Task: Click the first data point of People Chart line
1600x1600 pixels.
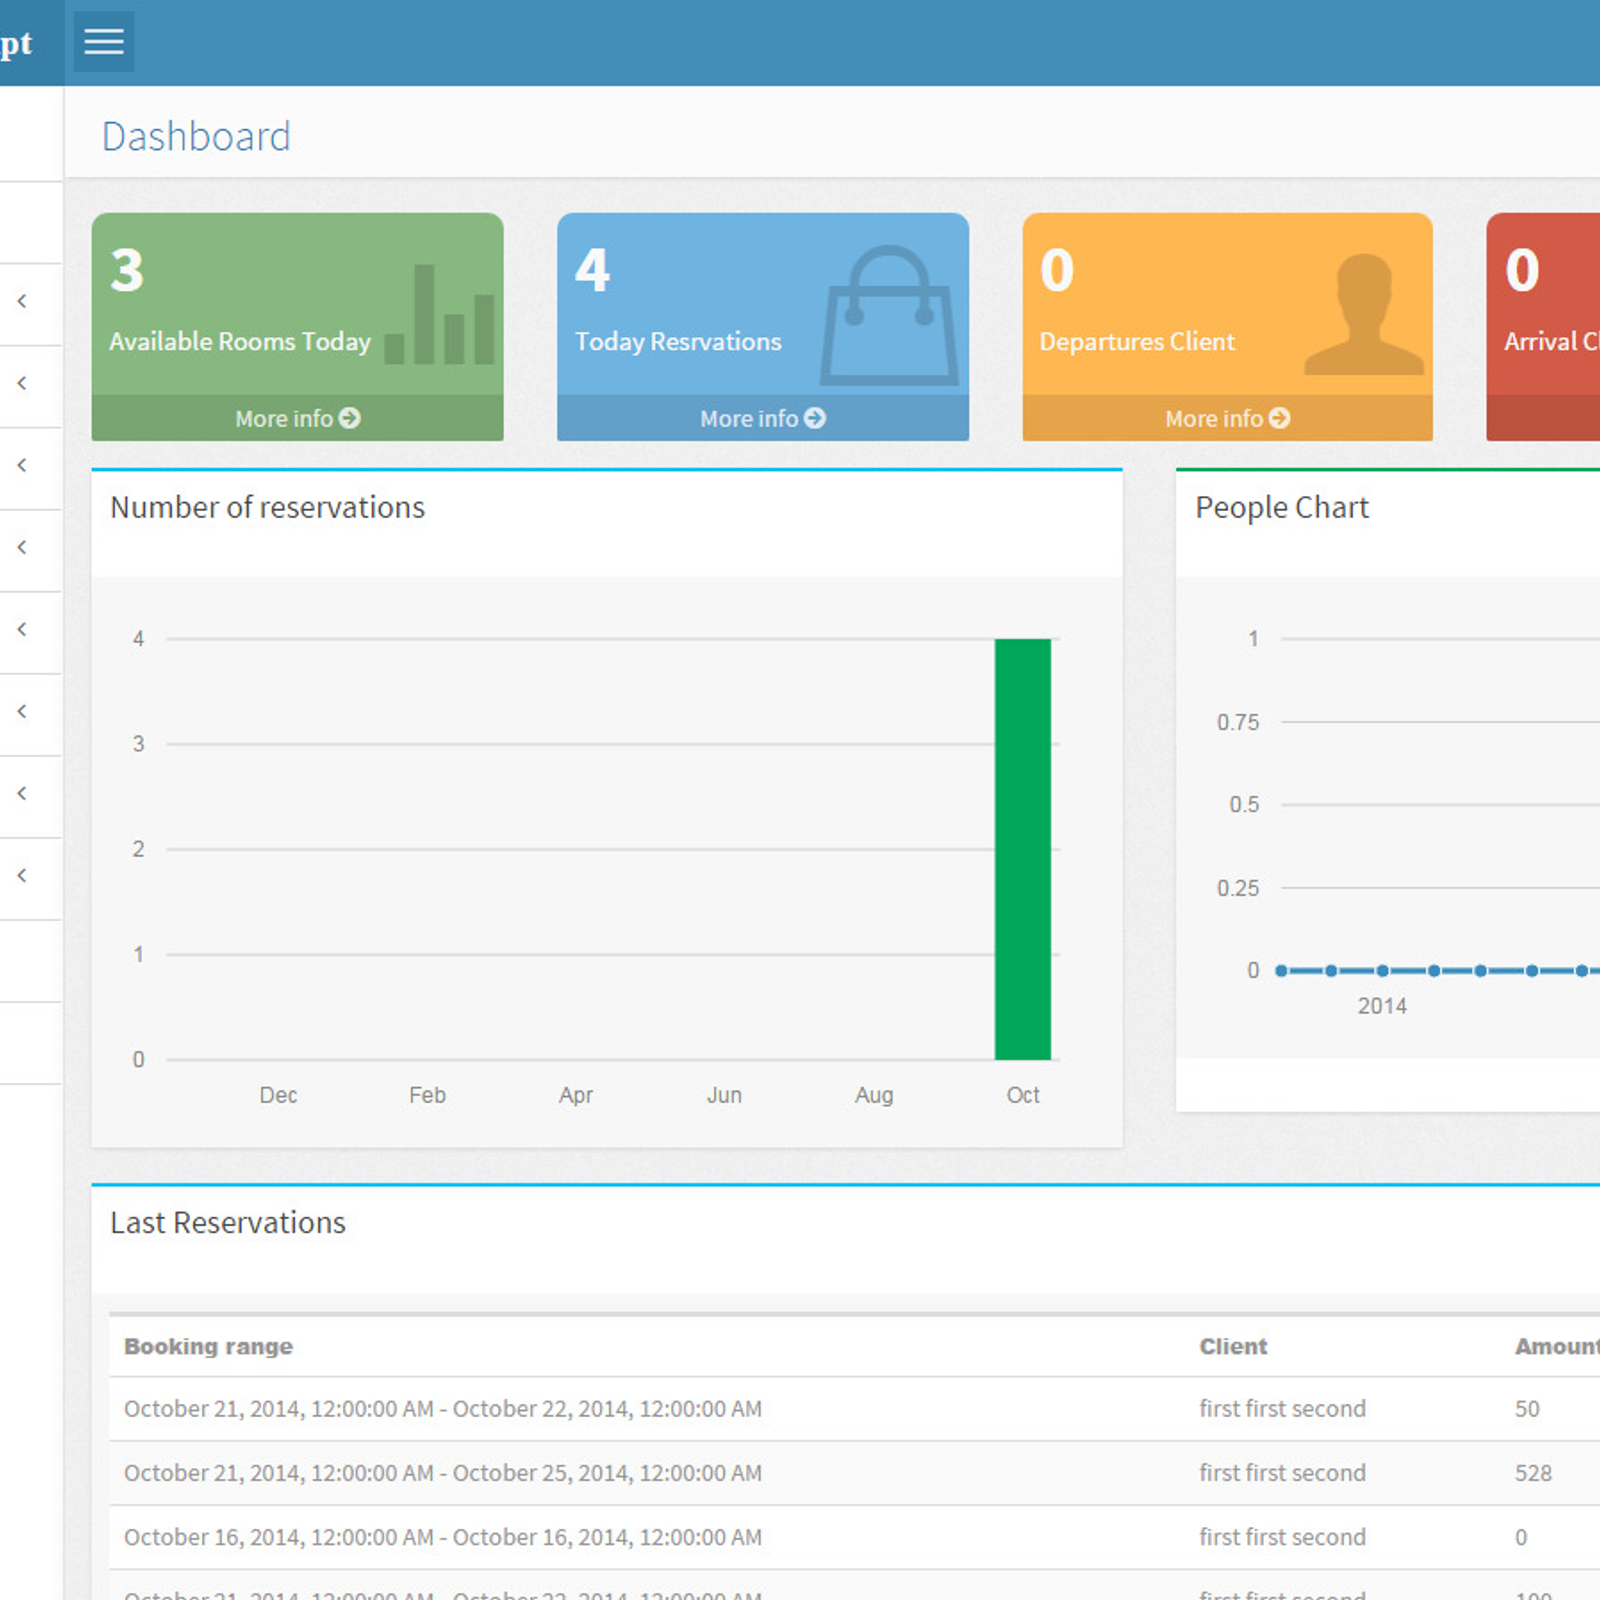Action: pos(1281,971)
